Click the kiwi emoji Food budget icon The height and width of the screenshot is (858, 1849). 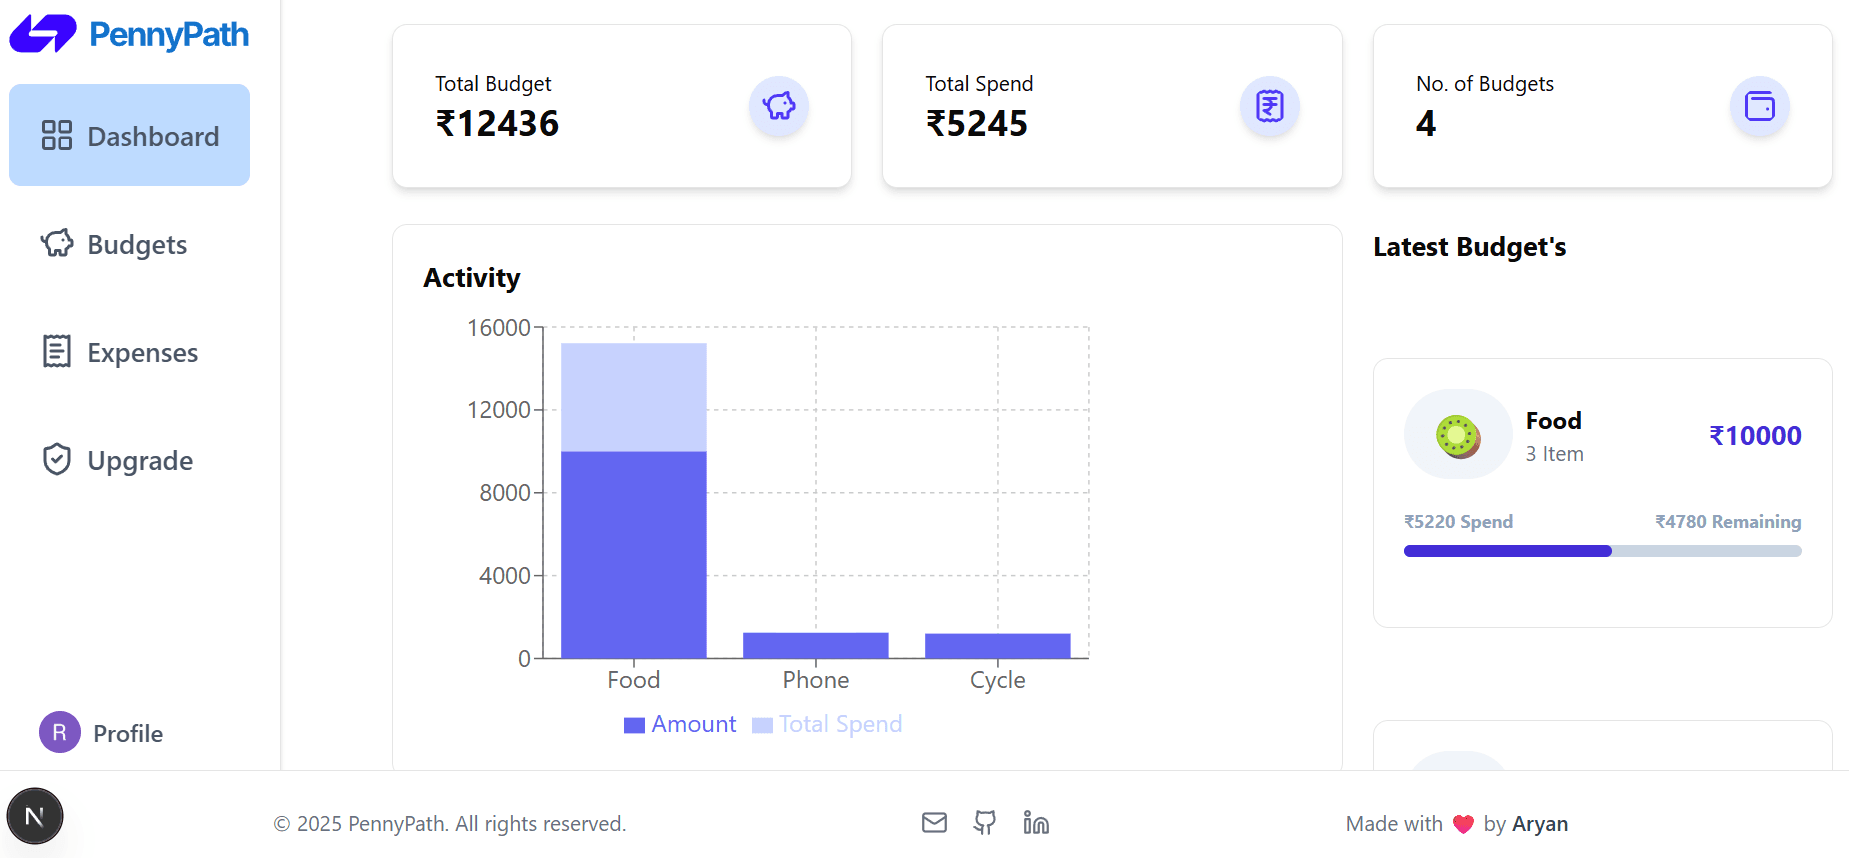pos(1458,435)
